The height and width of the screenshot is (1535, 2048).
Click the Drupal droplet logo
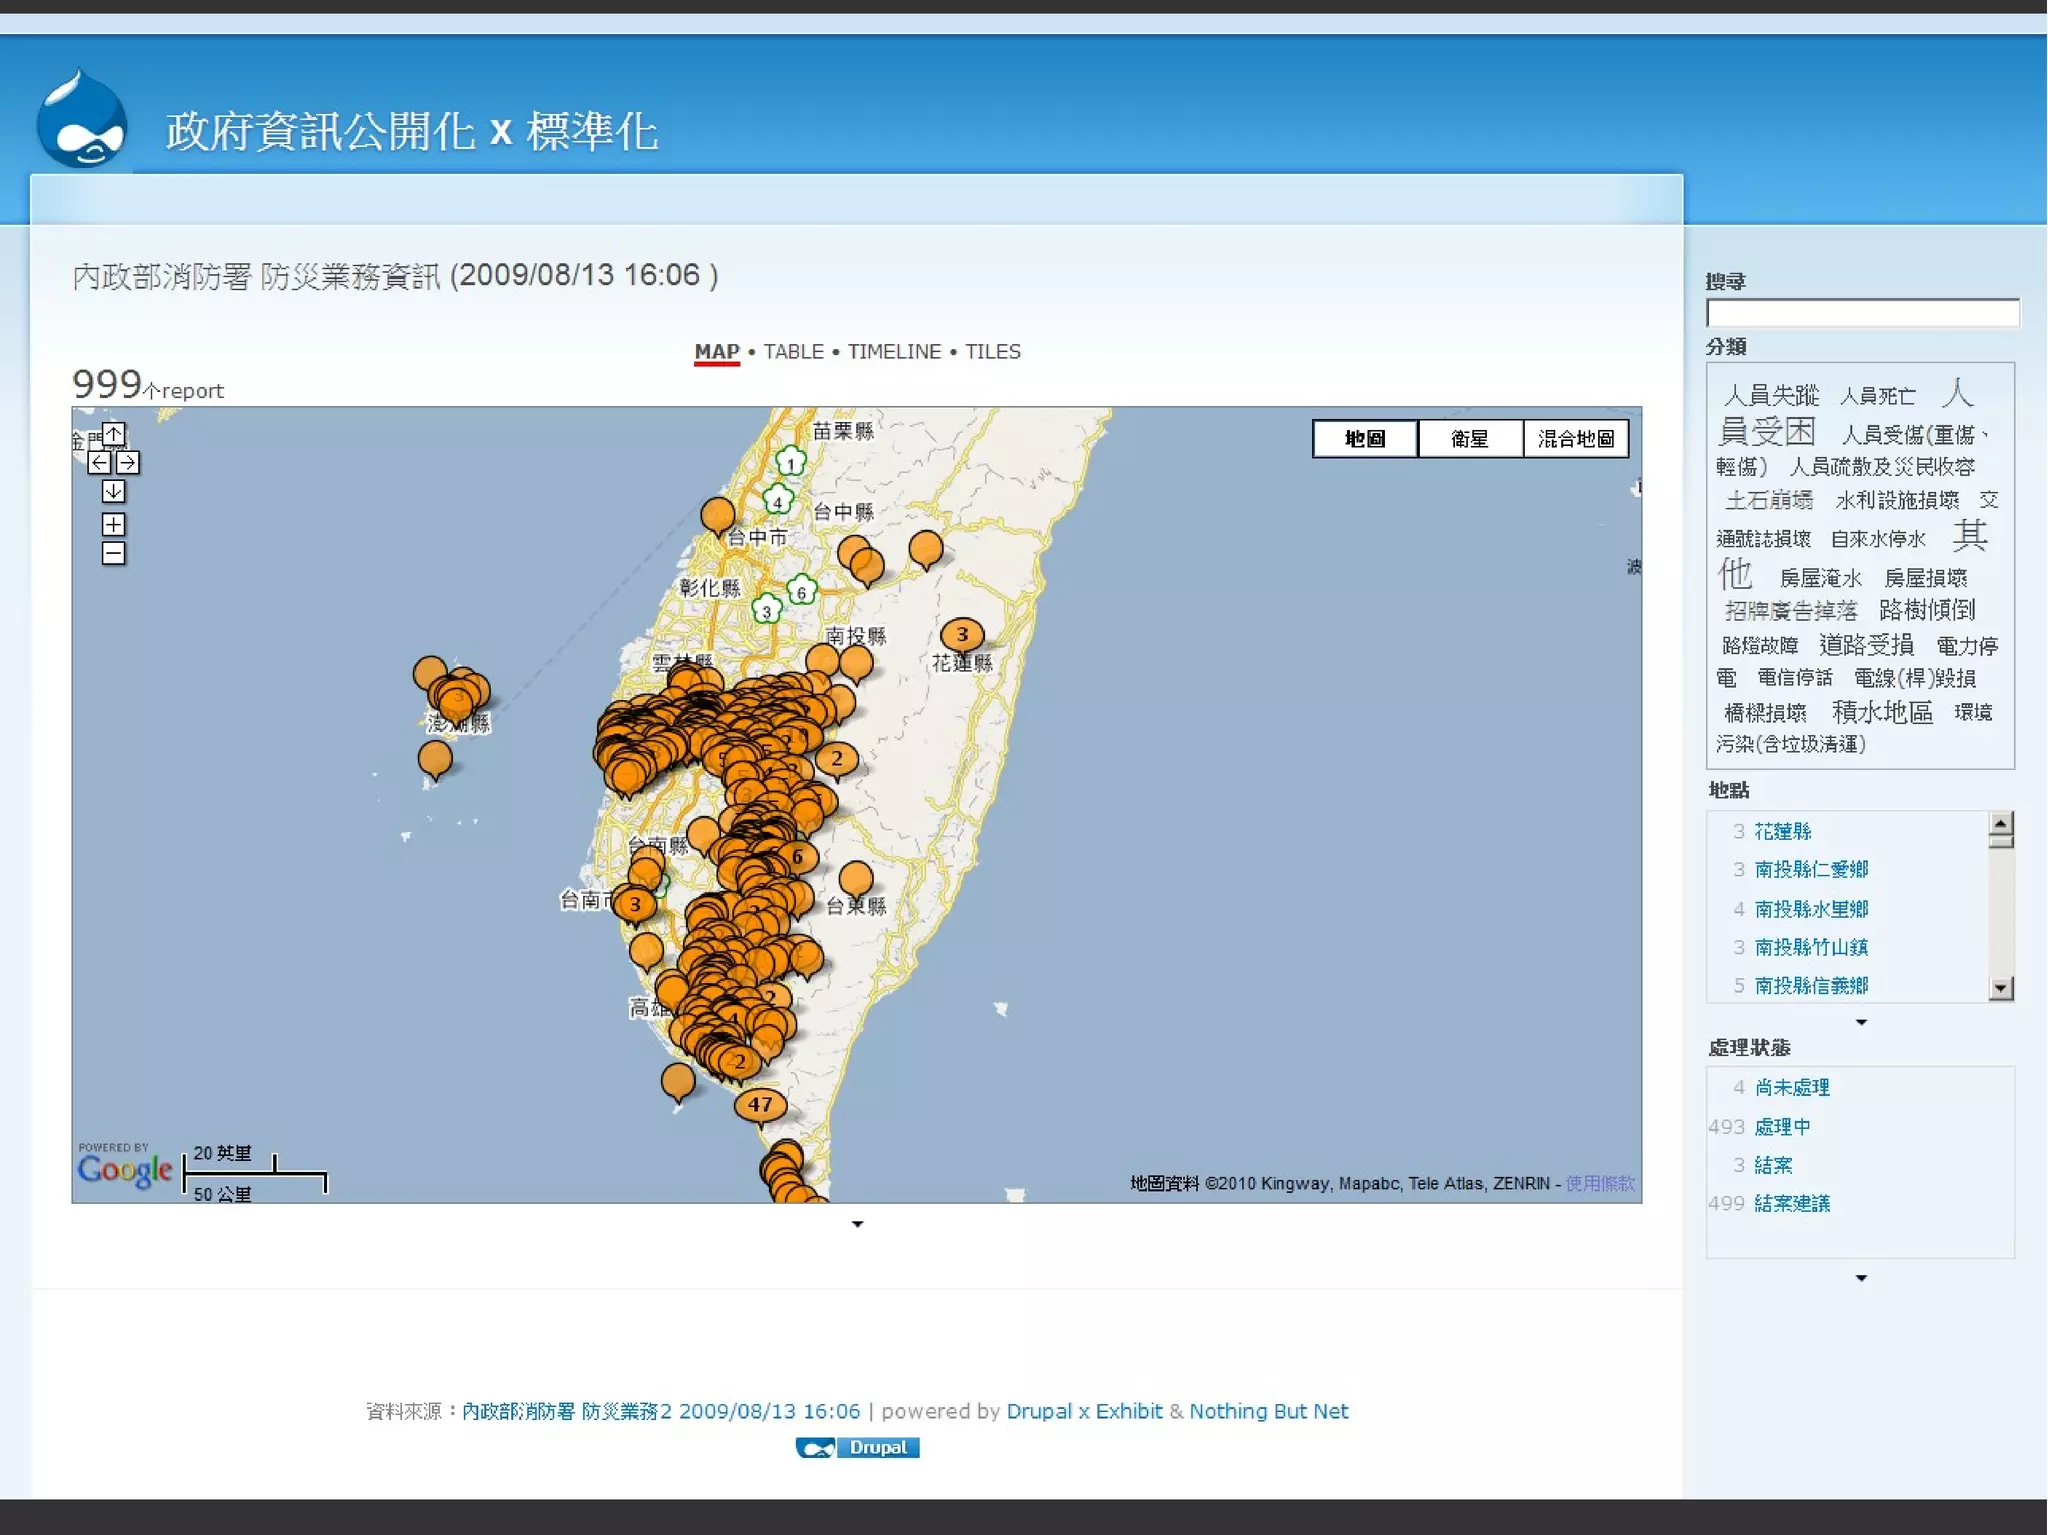tap(81, 121)
